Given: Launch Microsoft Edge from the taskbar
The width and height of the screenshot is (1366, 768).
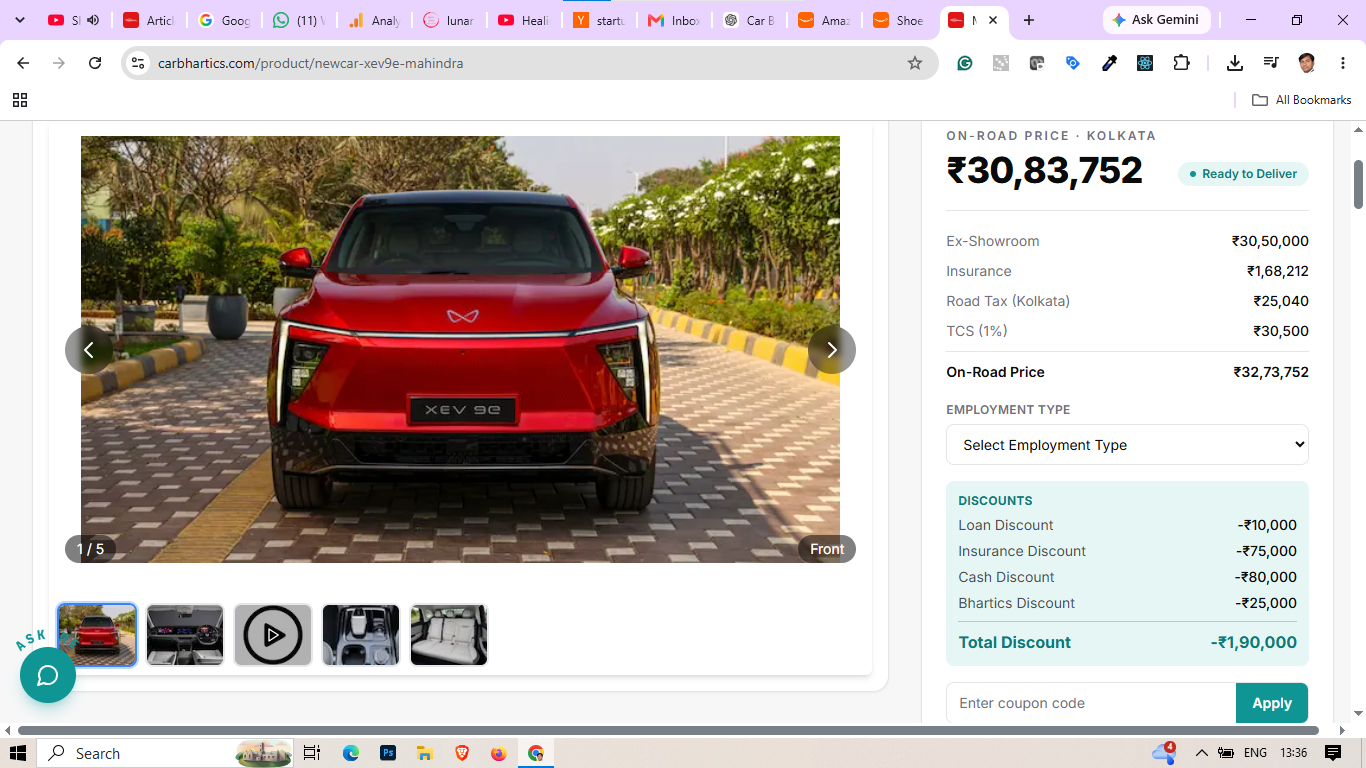Looking at the screenshot, I should (x=350, y=753).
